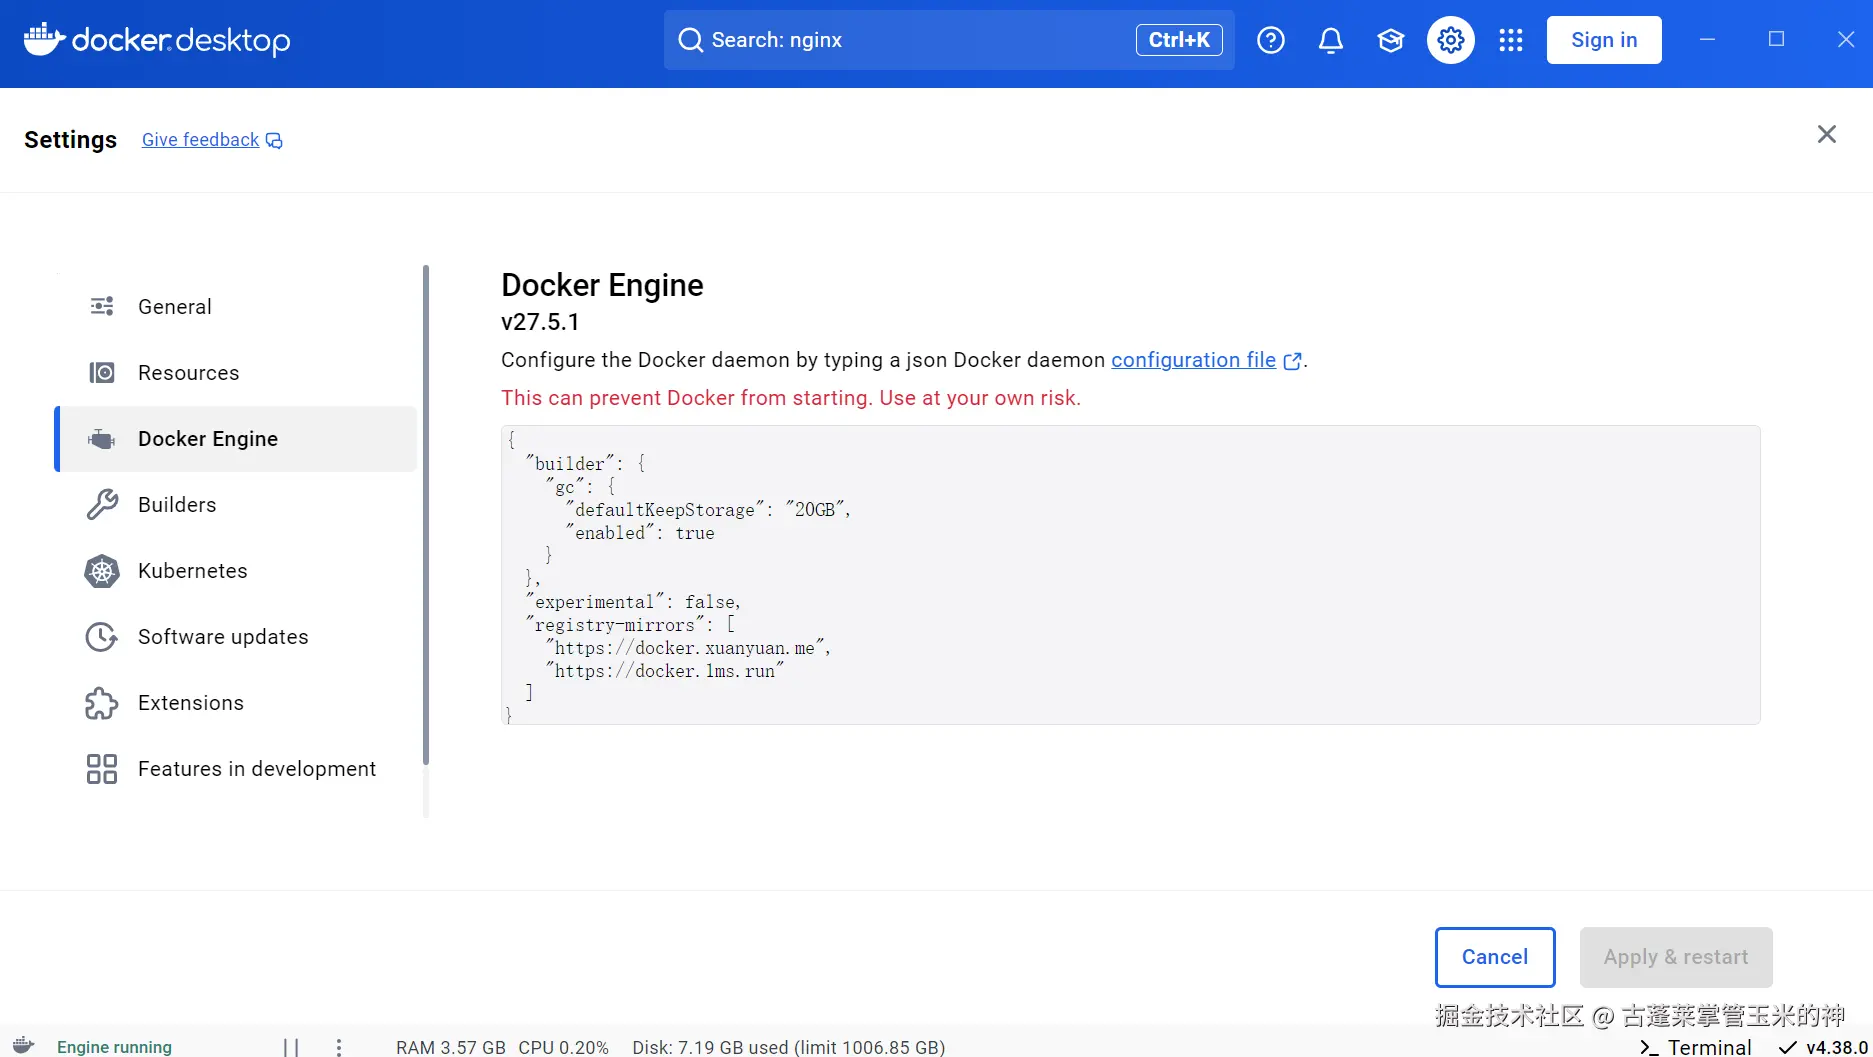Click the docker.1ms.run mirror URL
This screenshot has width=1873, height=1057.
[x=665, y=671]
